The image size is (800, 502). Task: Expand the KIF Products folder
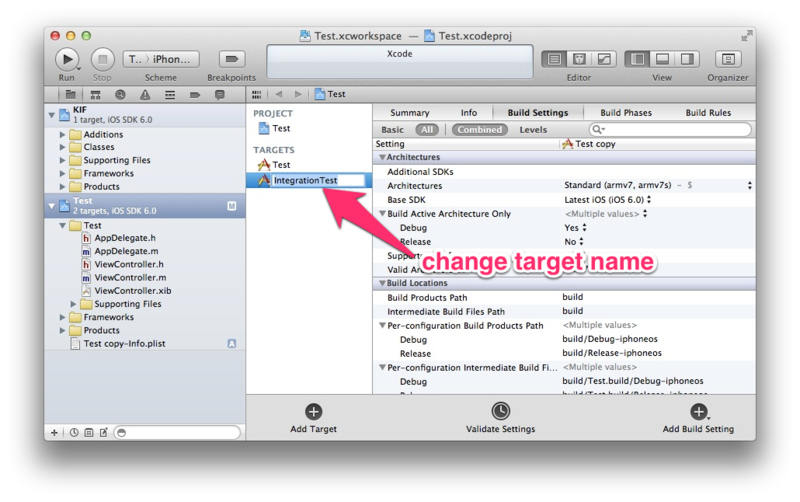62,187
